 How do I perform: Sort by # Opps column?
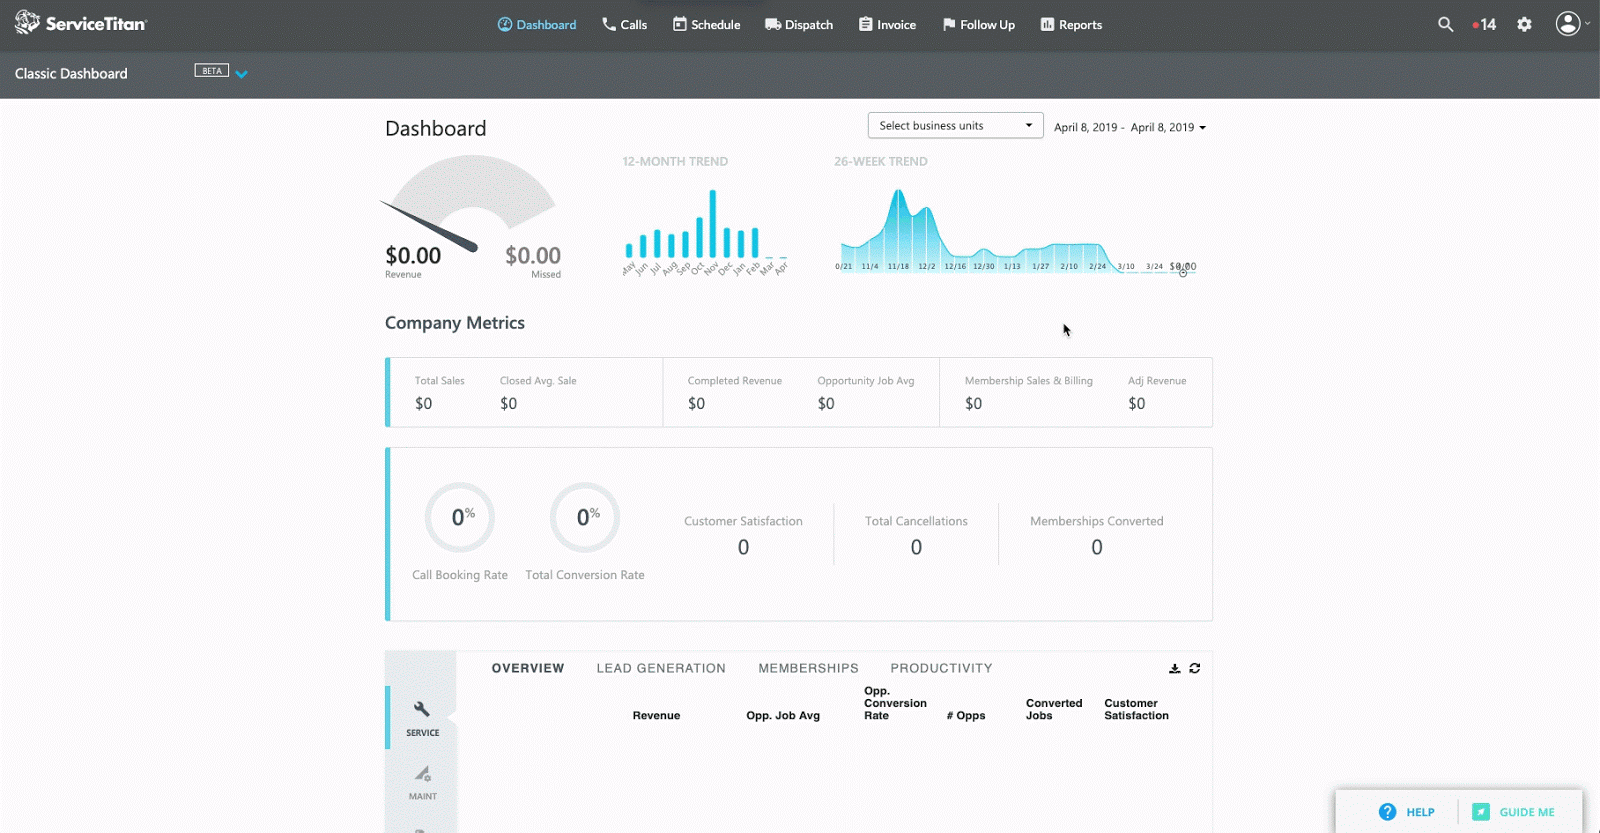(966, 716)
